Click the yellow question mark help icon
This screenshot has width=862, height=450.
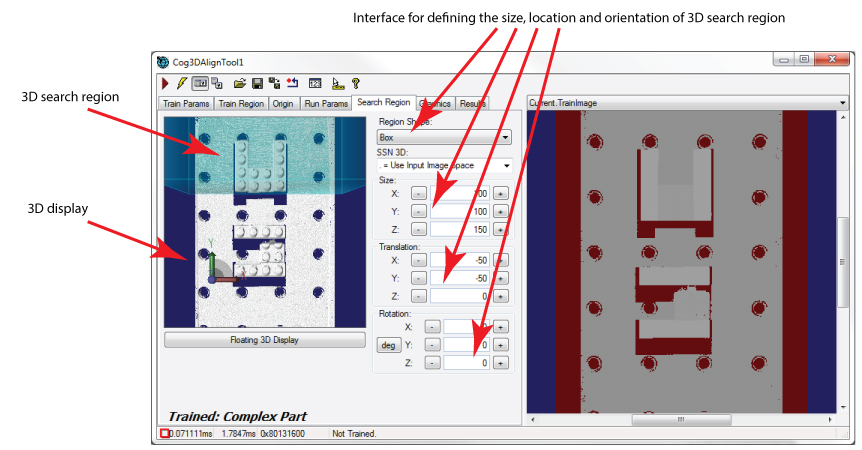[x=356, y=83]
